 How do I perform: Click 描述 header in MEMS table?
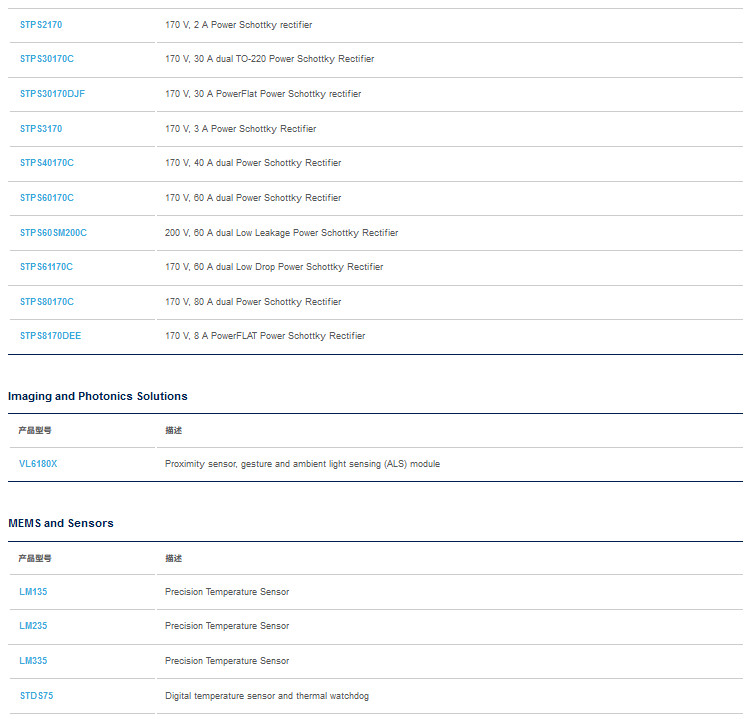[174, 559]
